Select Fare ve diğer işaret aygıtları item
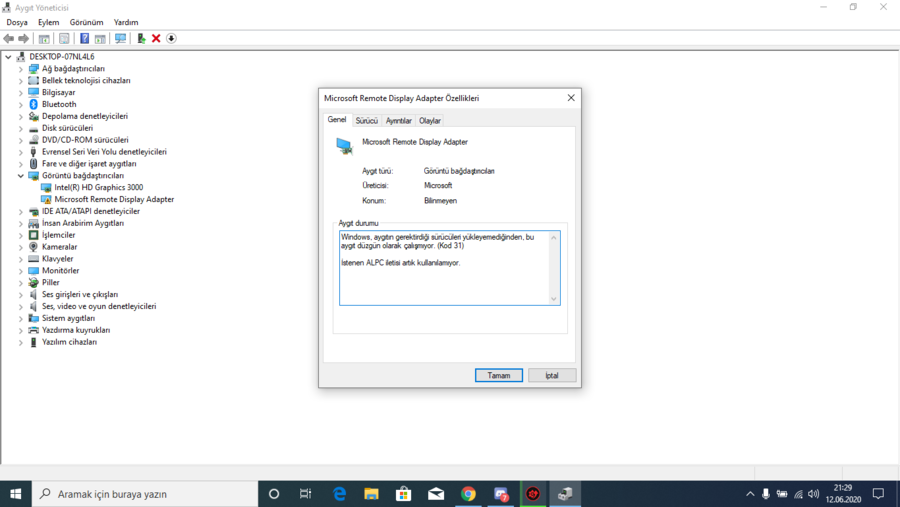 point(89,164)
